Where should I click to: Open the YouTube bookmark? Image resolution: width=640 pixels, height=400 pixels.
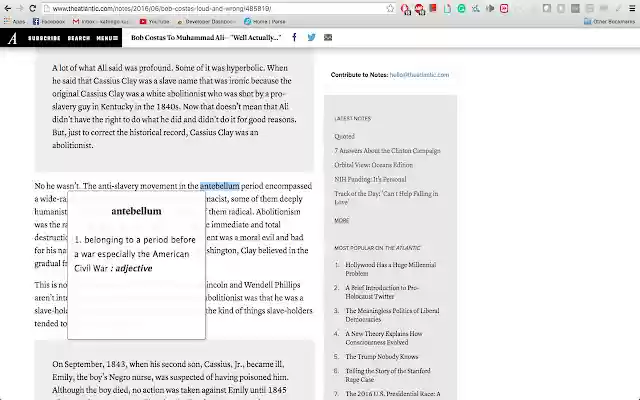(155, 22)
